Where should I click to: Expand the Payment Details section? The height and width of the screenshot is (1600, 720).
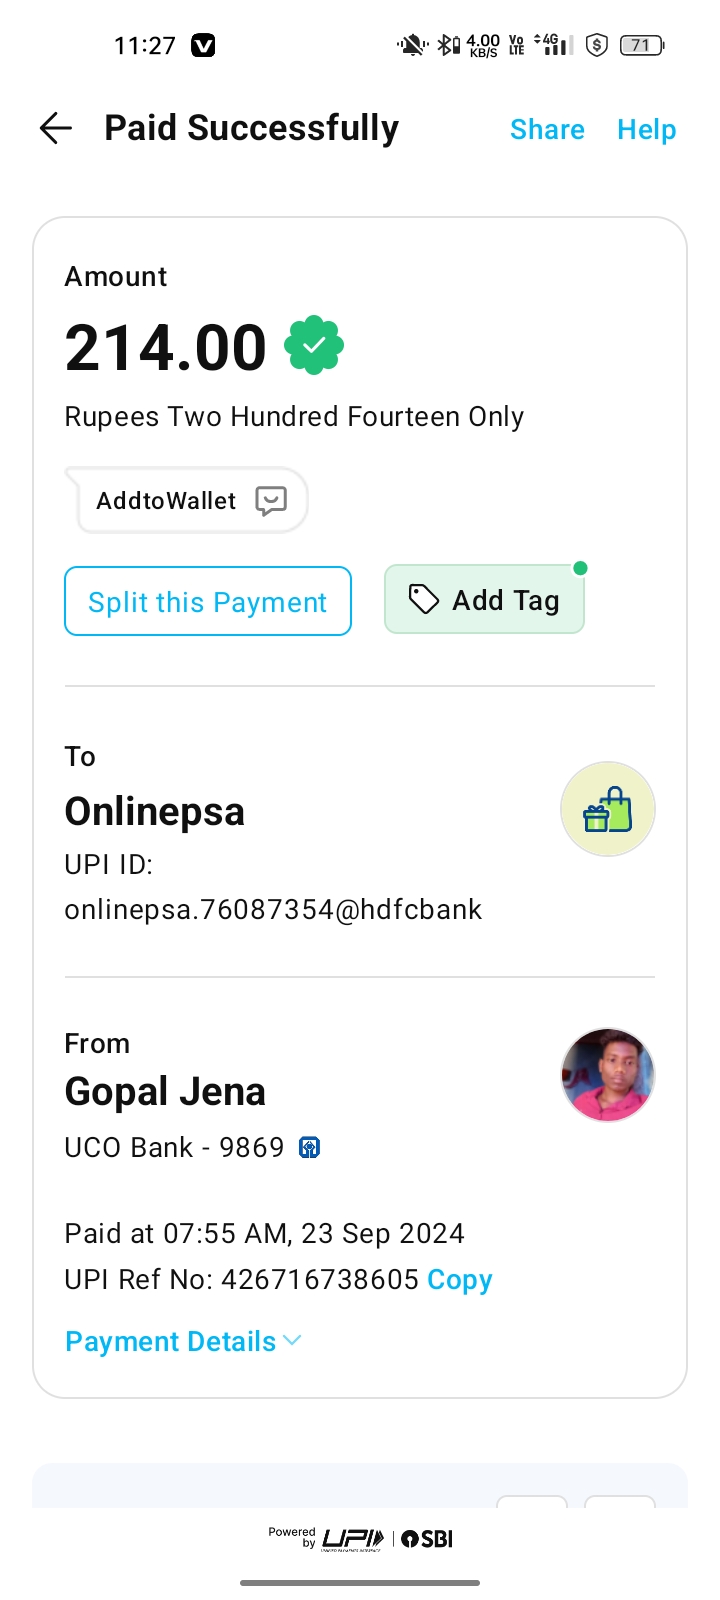pos(182,1342)
